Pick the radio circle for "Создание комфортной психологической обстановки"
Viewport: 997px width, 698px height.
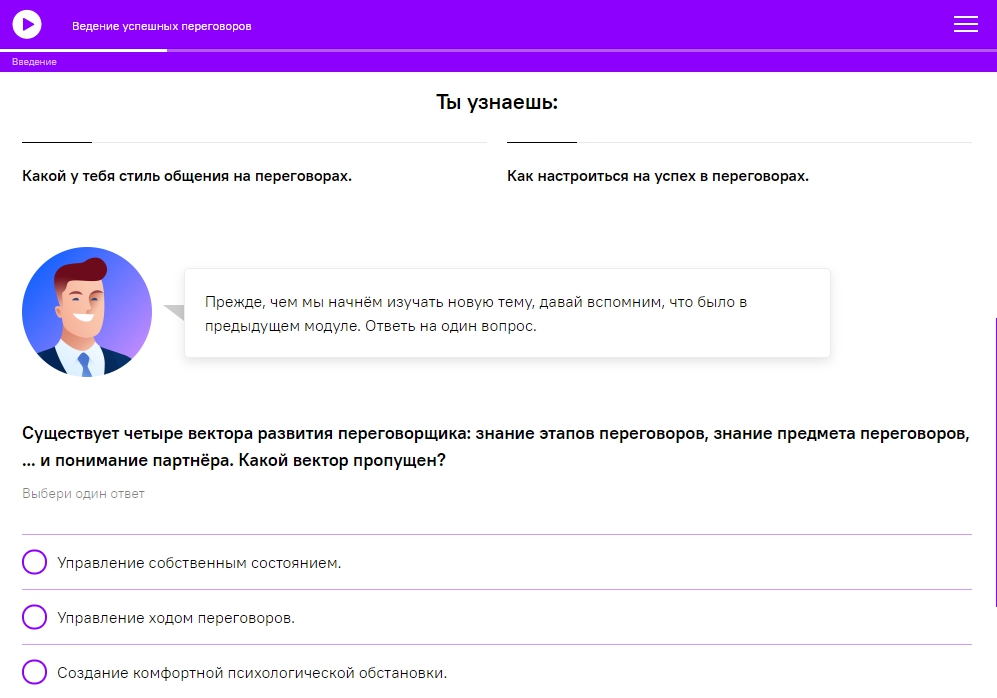(x=35, y=672)
